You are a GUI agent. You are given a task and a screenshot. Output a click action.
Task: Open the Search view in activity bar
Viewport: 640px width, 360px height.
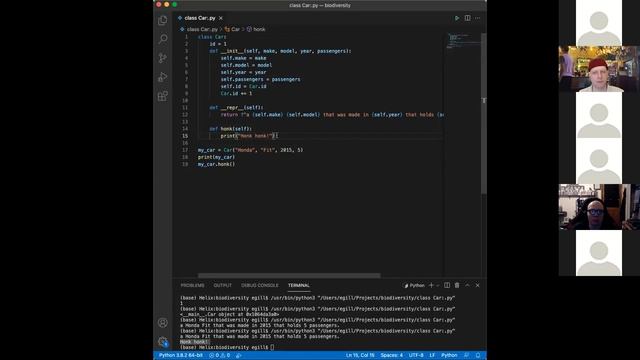click(162, 39)
